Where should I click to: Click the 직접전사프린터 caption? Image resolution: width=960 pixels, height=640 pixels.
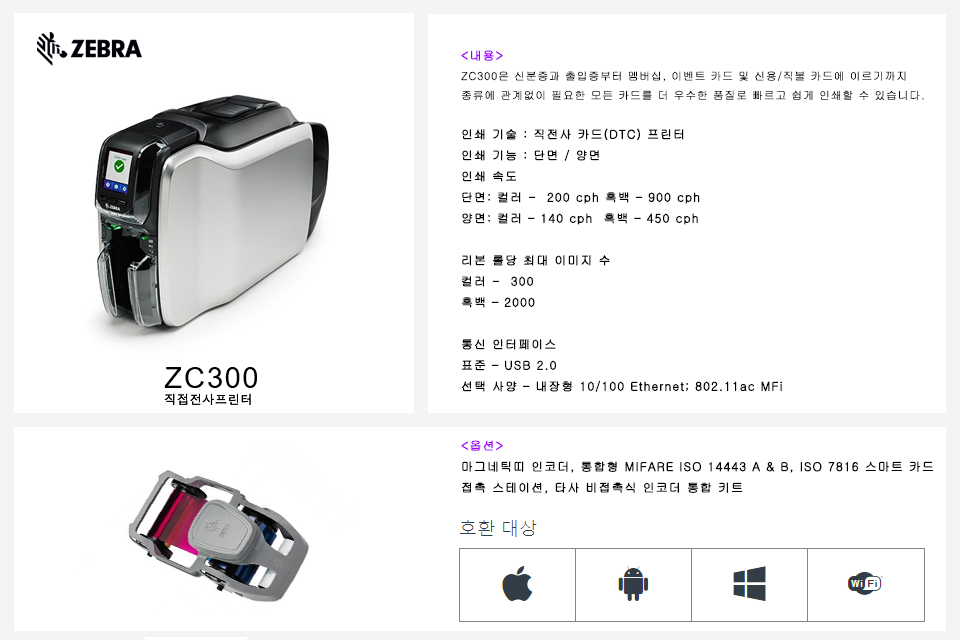(208, 399)
